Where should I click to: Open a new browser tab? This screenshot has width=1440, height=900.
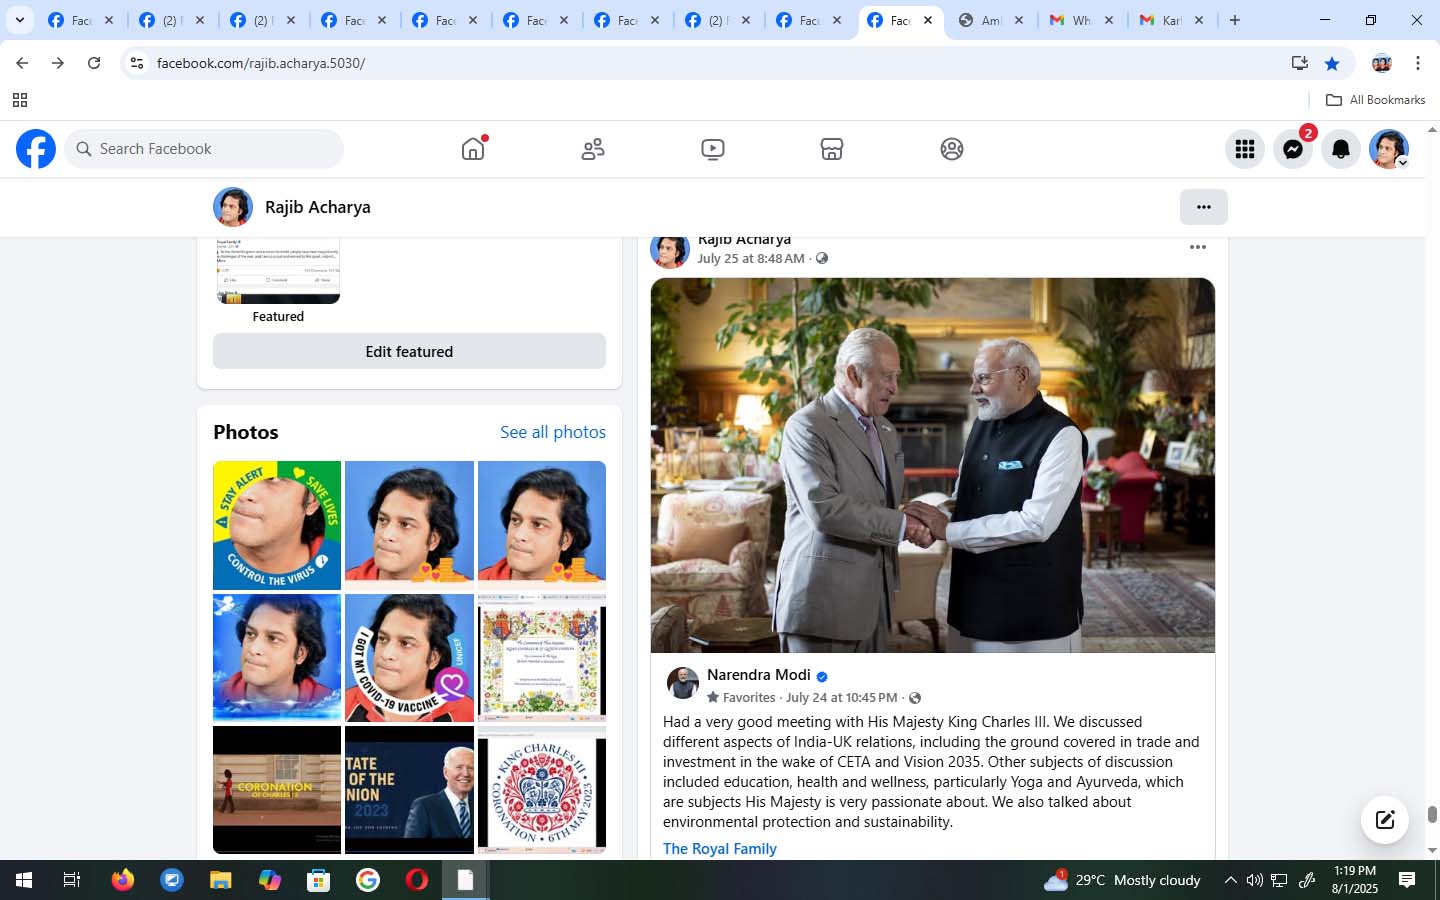click(x=1235, y=20)
